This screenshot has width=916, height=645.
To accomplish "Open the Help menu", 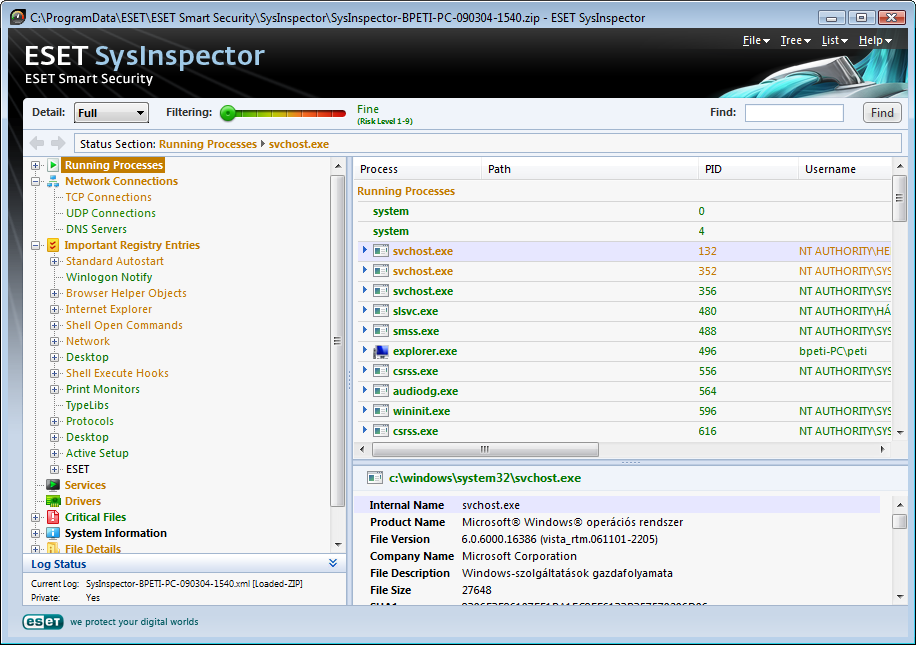I will pos(875,40).
